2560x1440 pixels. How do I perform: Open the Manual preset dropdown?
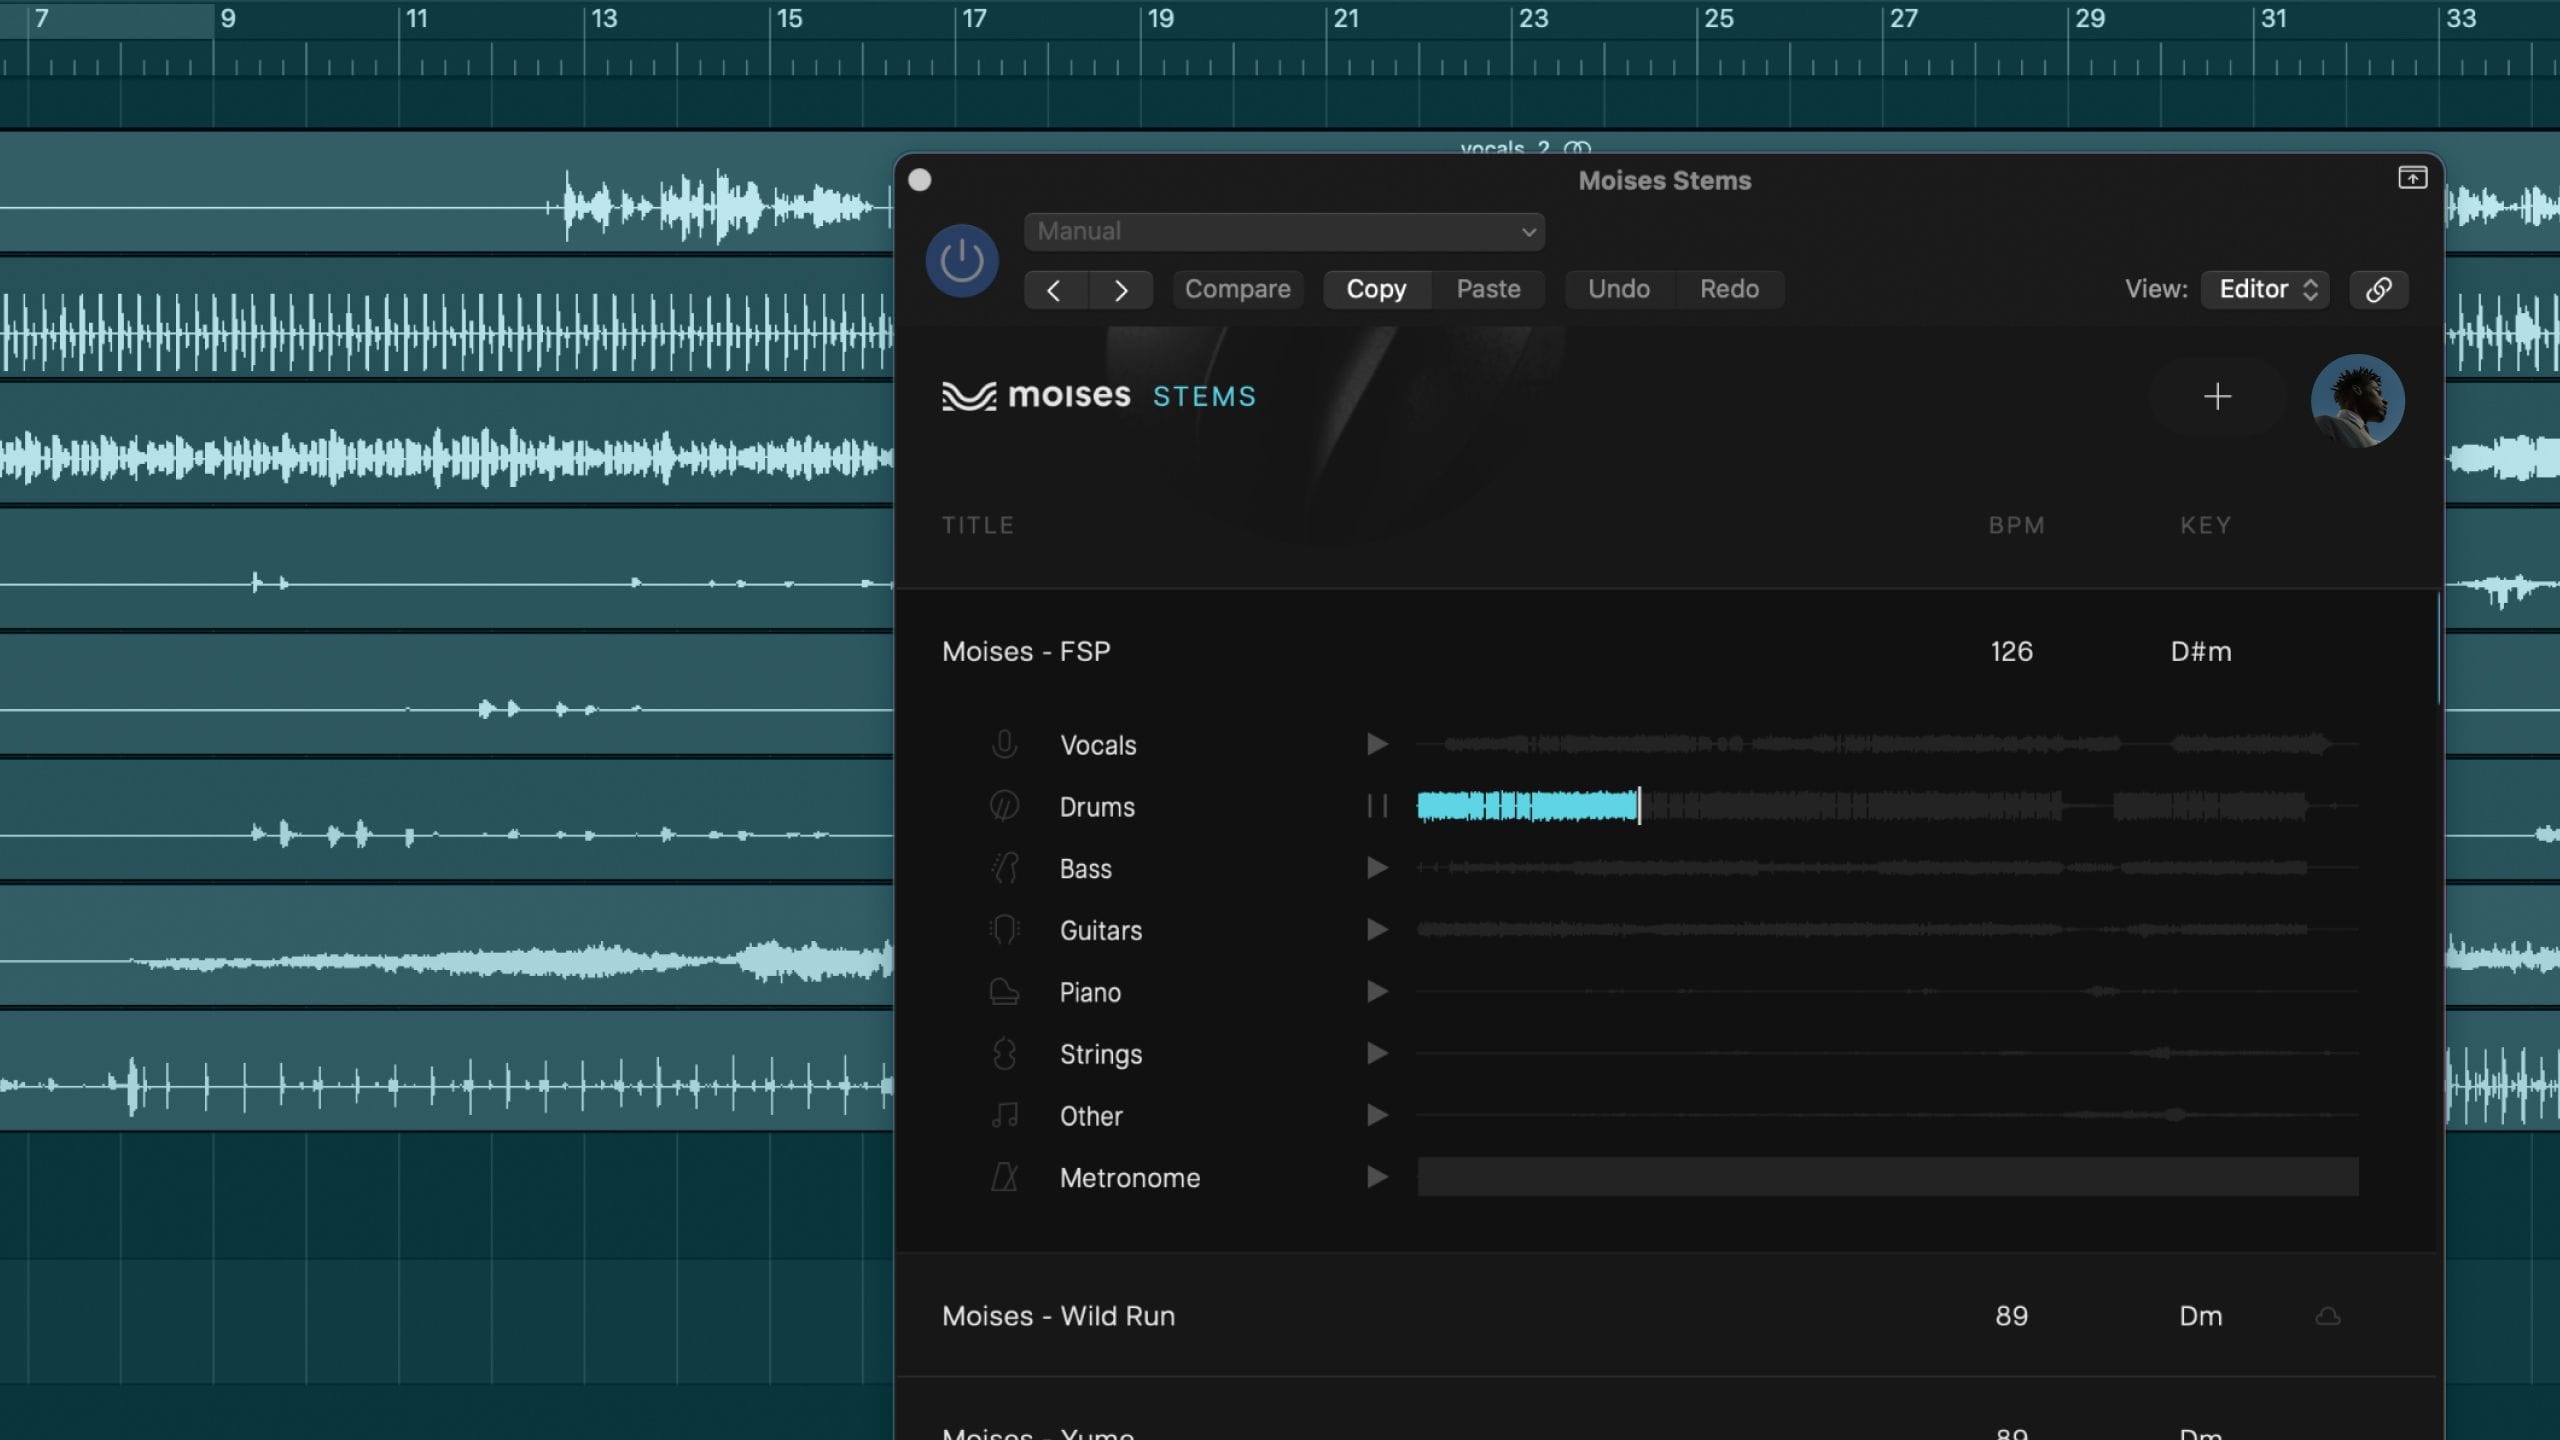tap(1284, 232)
